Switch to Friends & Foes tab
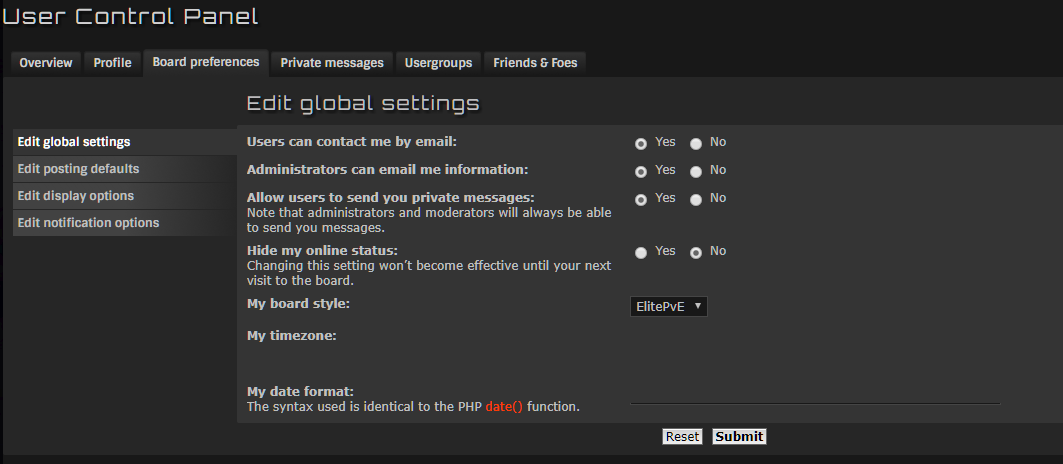This screenshot has width=1063, height=464. [x=535, y=63]
